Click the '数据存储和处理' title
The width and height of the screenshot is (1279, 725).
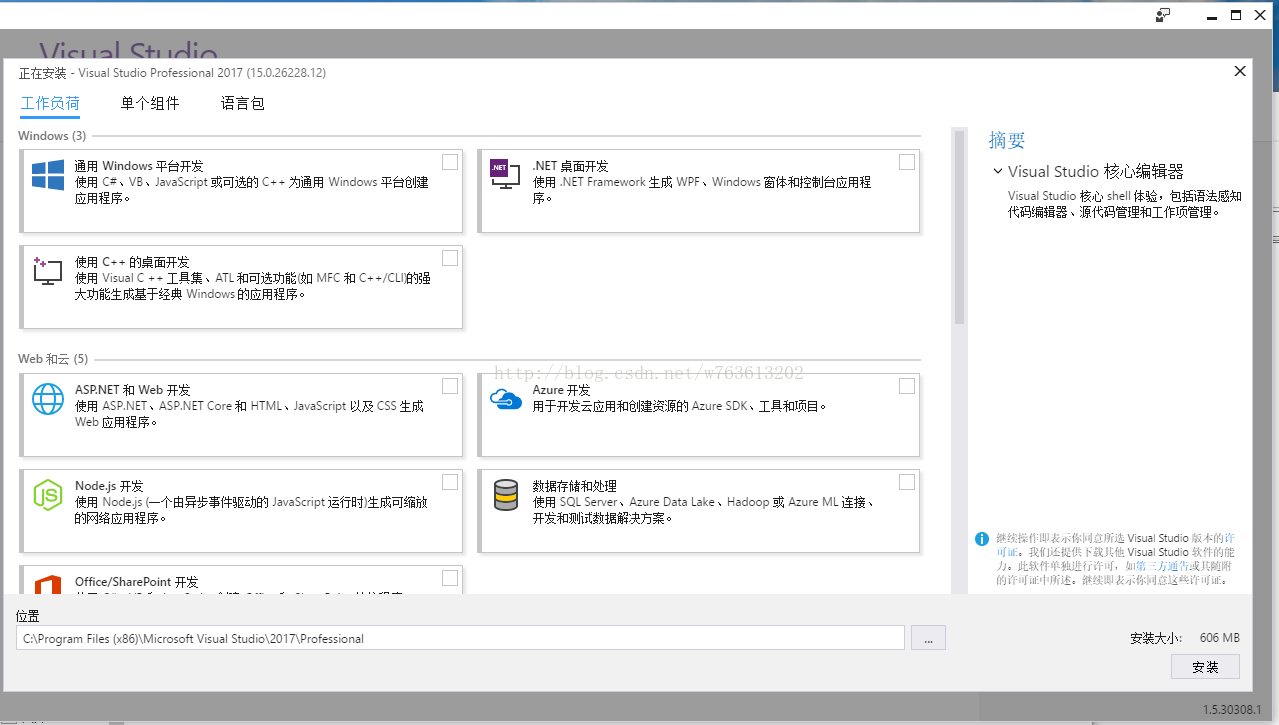pos(575,486)
